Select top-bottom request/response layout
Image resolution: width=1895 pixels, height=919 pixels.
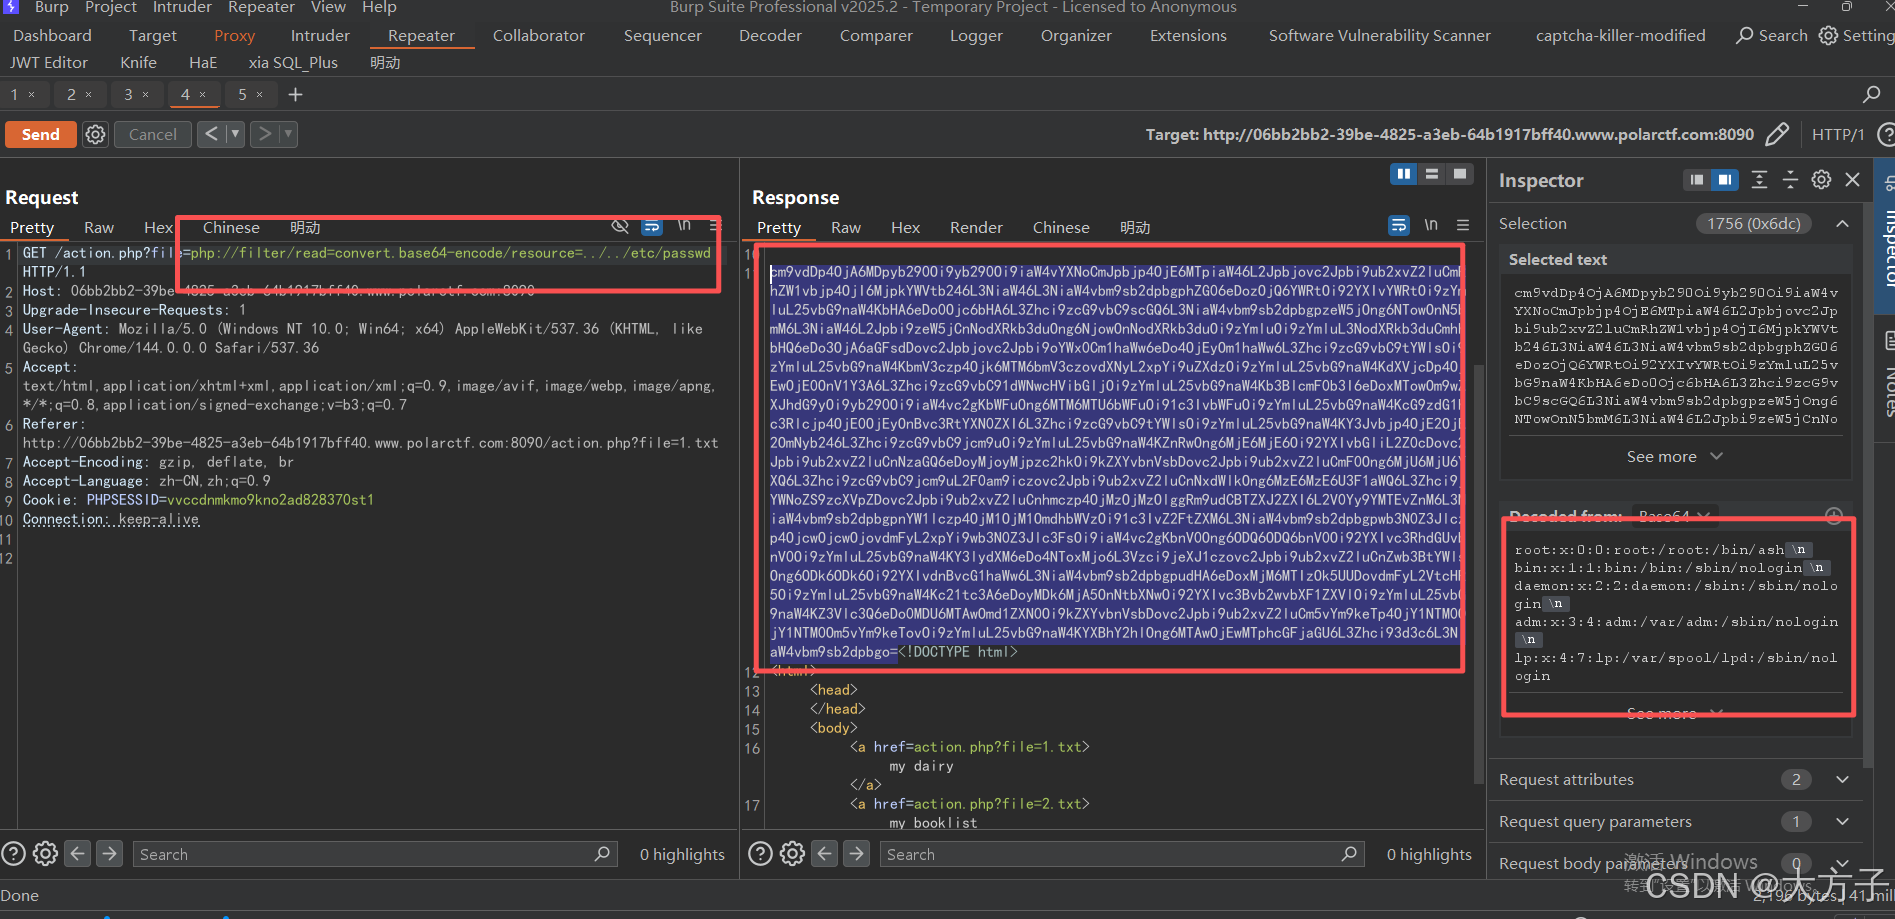tap(1432, 174)
